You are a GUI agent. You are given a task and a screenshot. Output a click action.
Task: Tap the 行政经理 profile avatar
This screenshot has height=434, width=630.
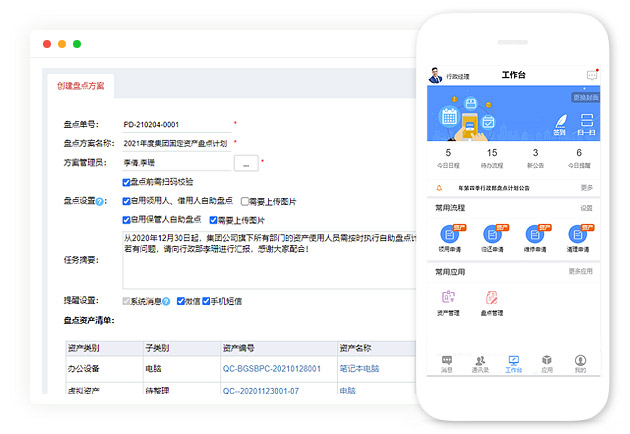point(435,75)
